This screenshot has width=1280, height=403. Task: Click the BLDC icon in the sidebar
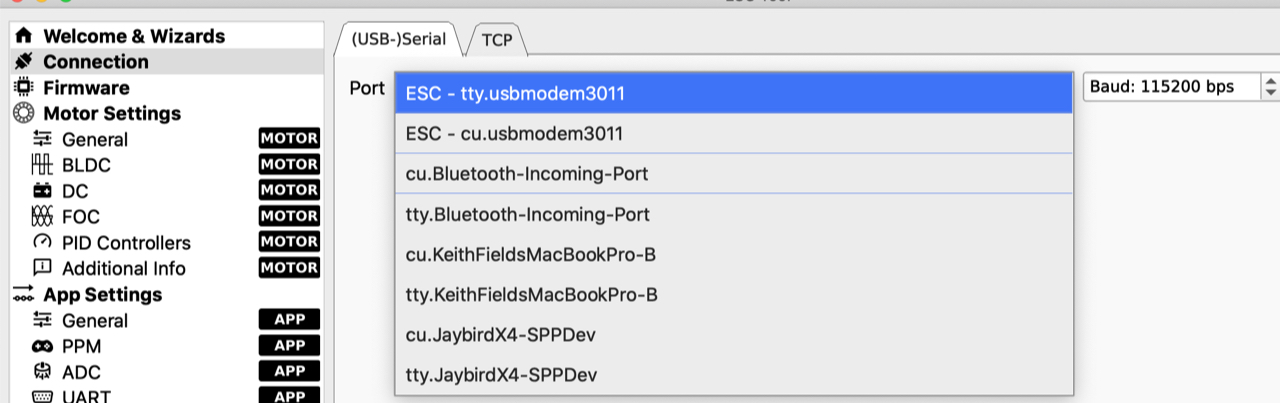[42, 166]
